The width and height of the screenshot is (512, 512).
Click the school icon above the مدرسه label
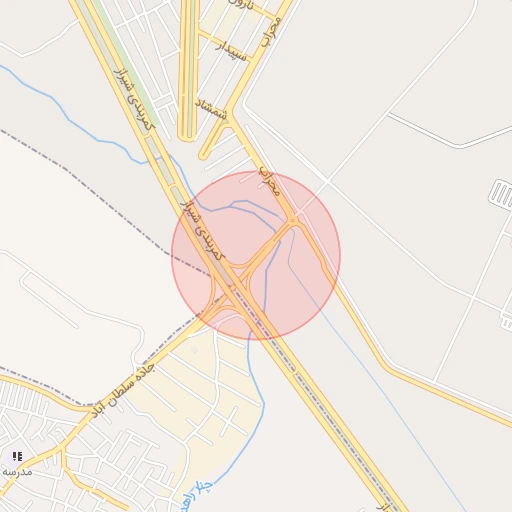click(x=17, y=456)
